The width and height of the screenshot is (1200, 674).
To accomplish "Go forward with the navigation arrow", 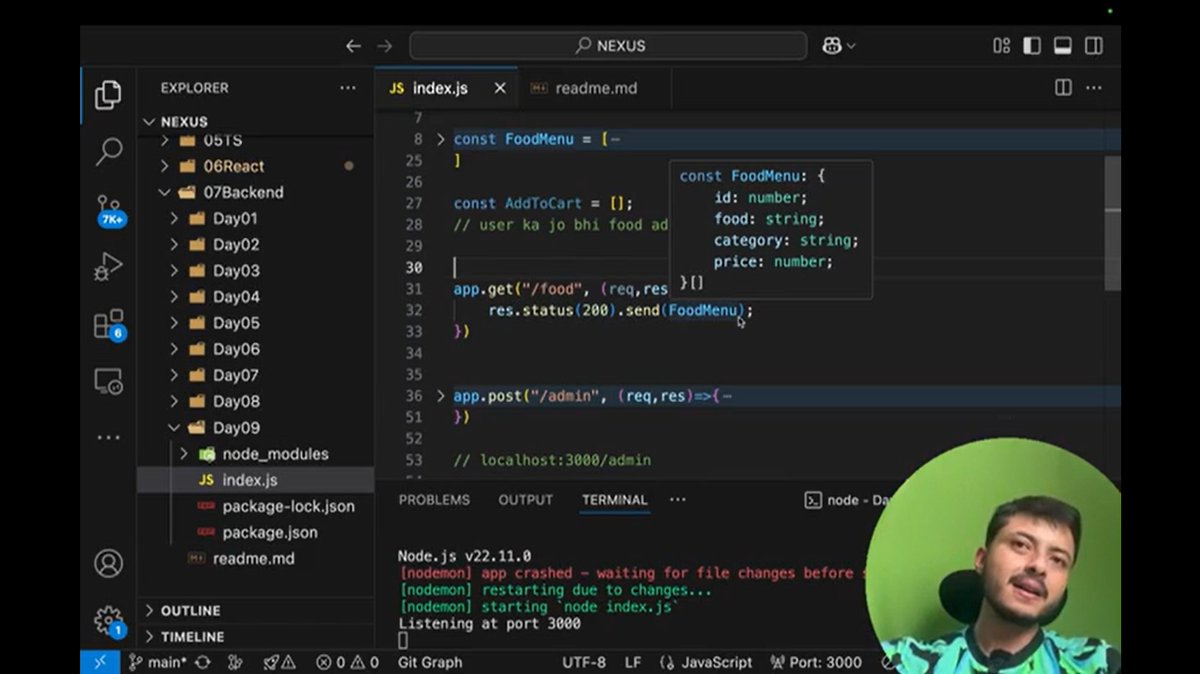I will [385, 46].
